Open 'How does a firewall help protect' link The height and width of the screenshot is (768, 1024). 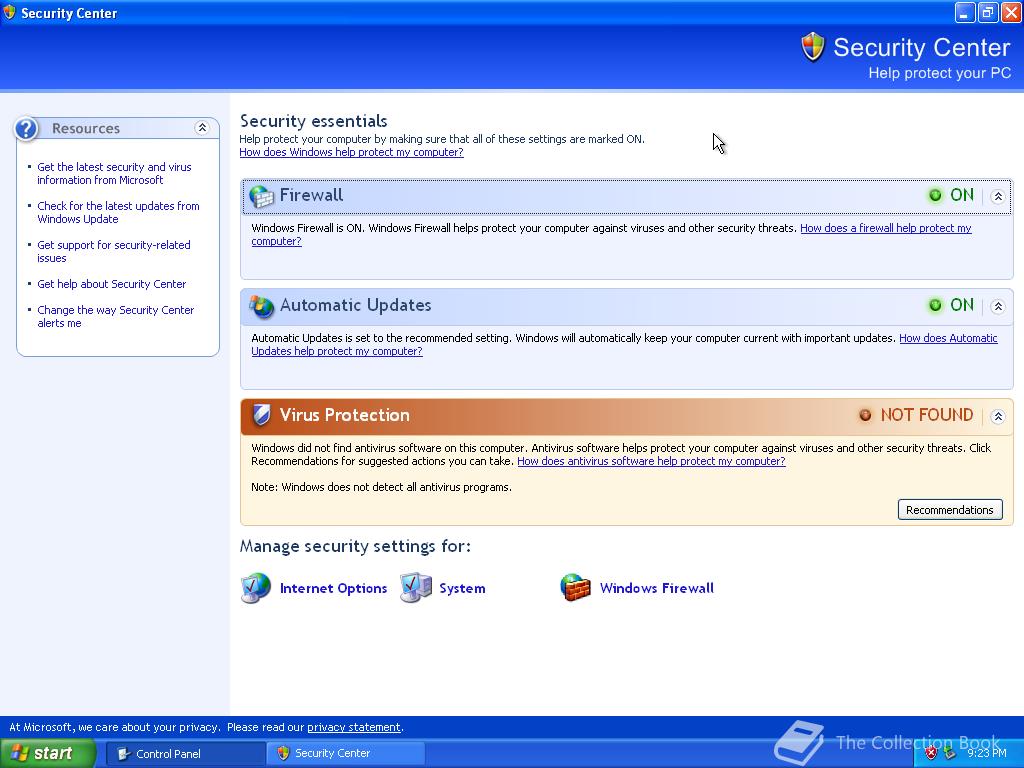click(886, 228)
